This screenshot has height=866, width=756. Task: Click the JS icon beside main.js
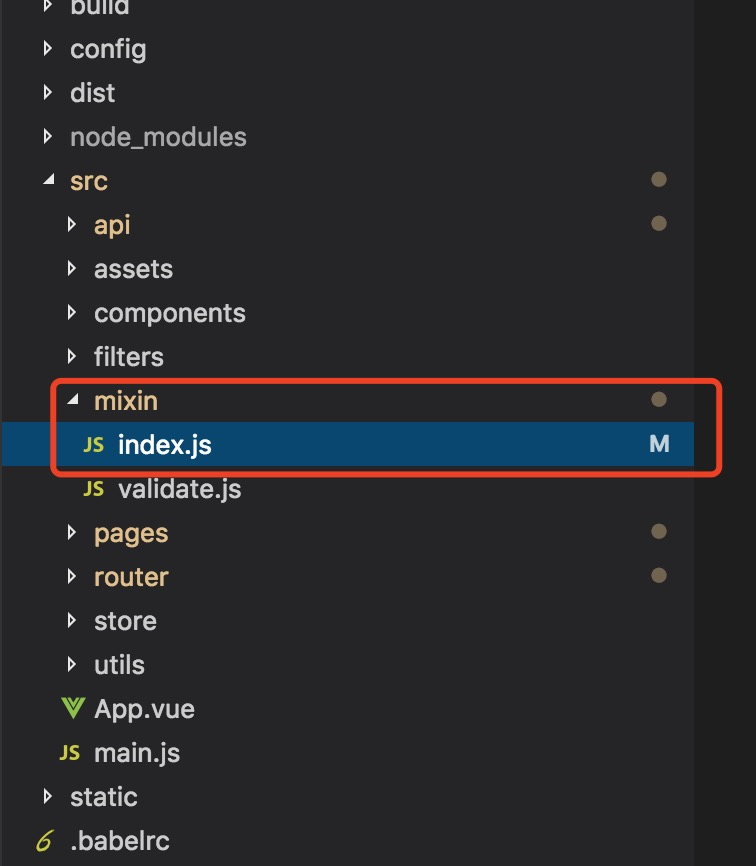[69, 753]
